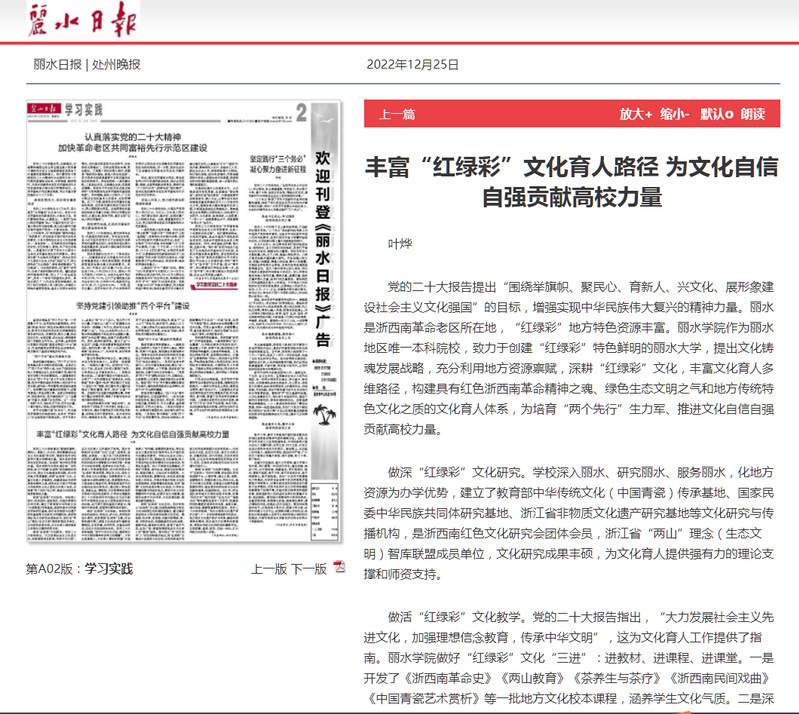Switch to the 处州晚报 edition tab
This screenshot has width=799, height=714.
coord(116,65)
